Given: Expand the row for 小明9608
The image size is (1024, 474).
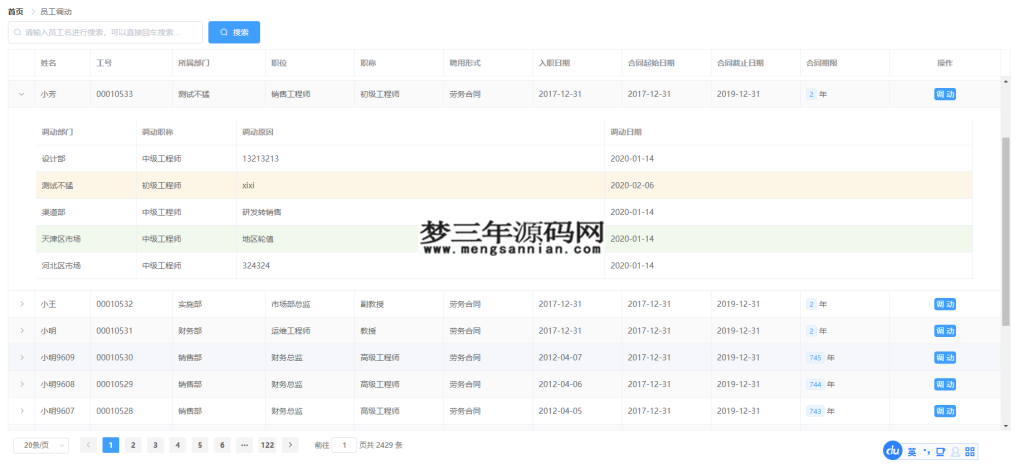Looking at the screenshot, I should [21, 385].
